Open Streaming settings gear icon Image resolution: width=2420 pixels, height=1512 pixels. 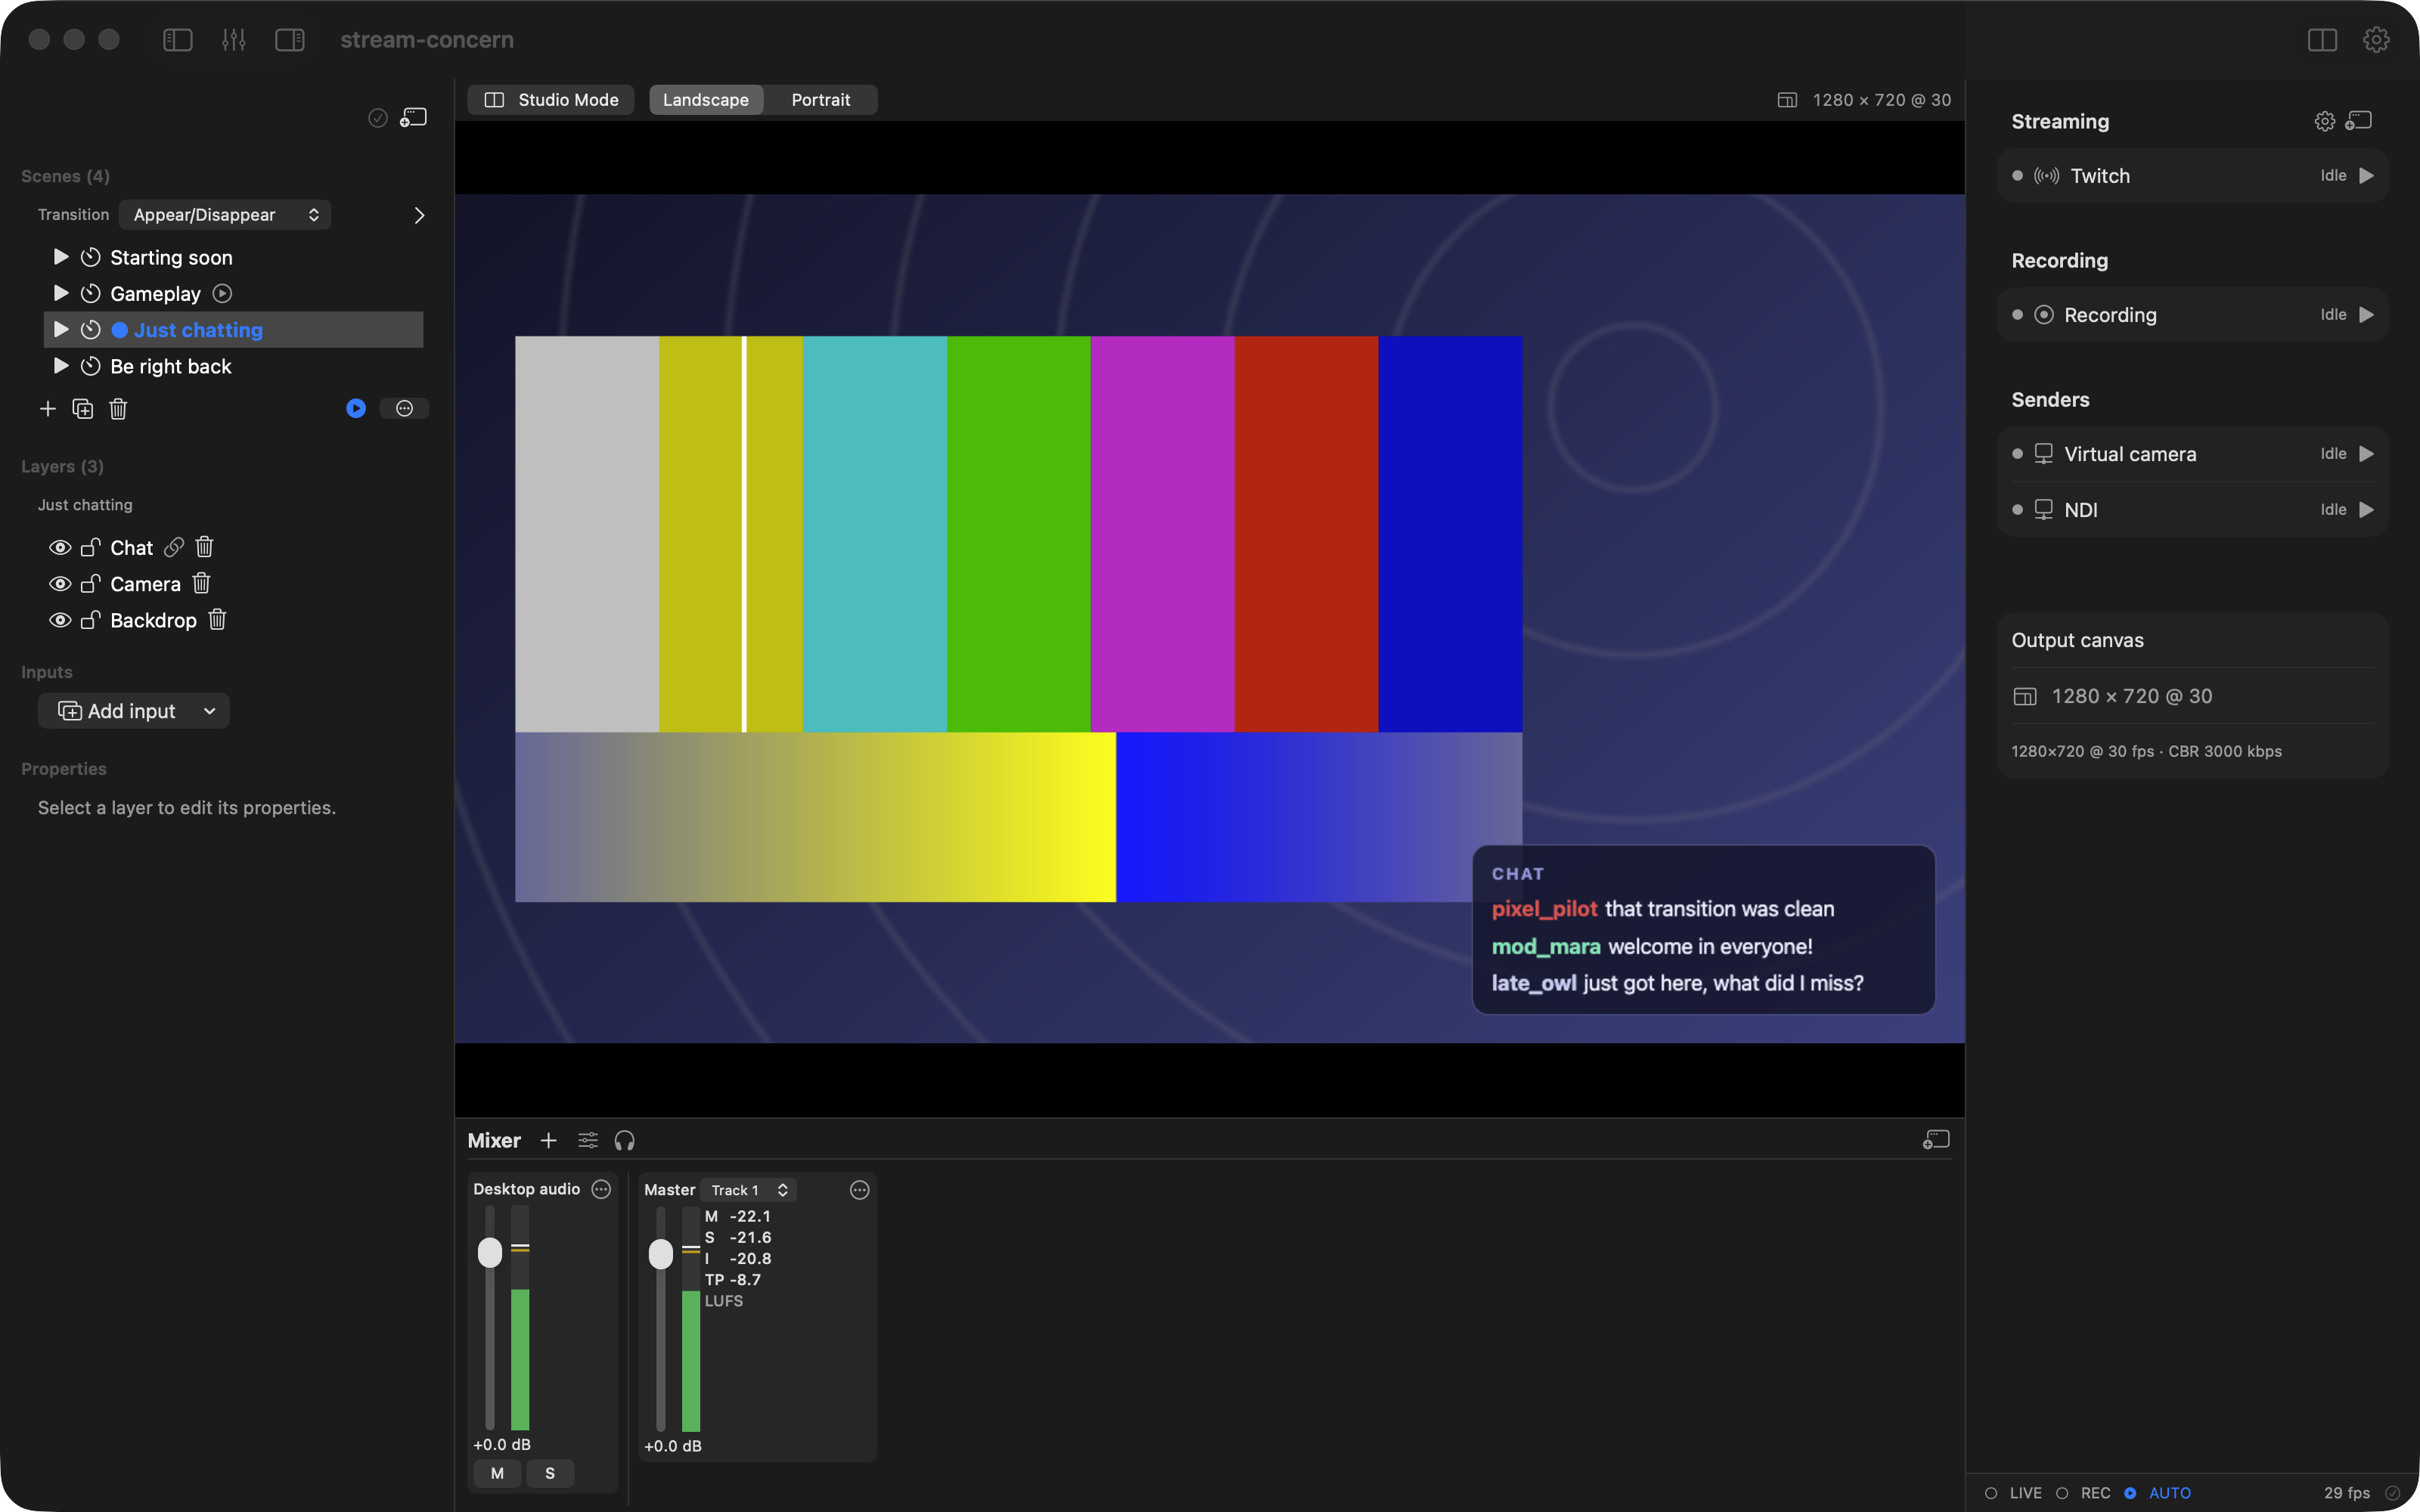pyautogui.click(x=2325, y=121)
